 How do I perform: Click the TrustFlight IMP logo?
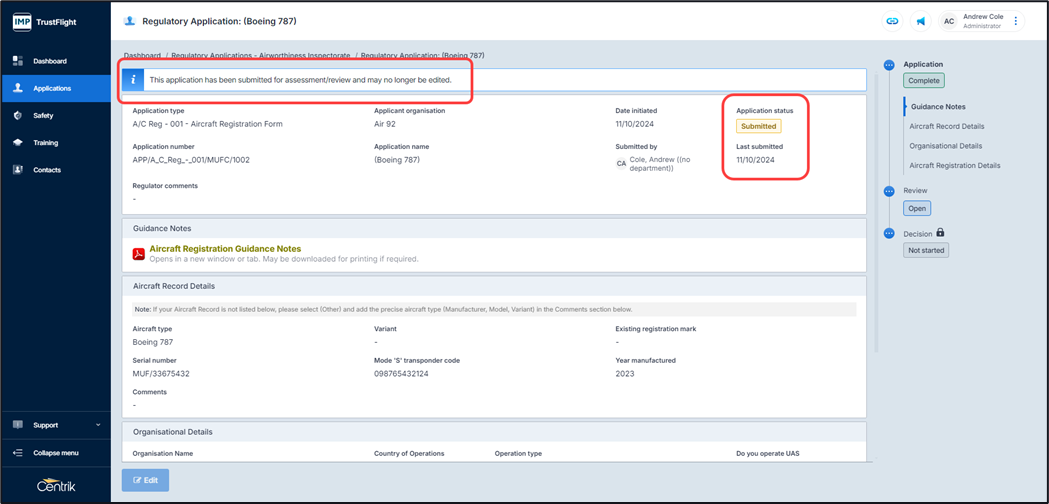tap(22, 22)
